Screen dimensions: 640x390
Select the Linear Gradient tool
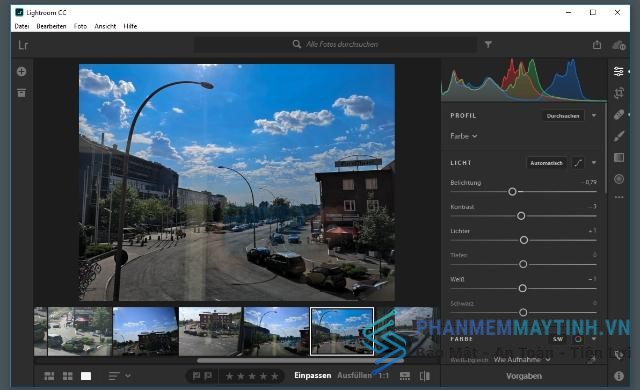619,157
